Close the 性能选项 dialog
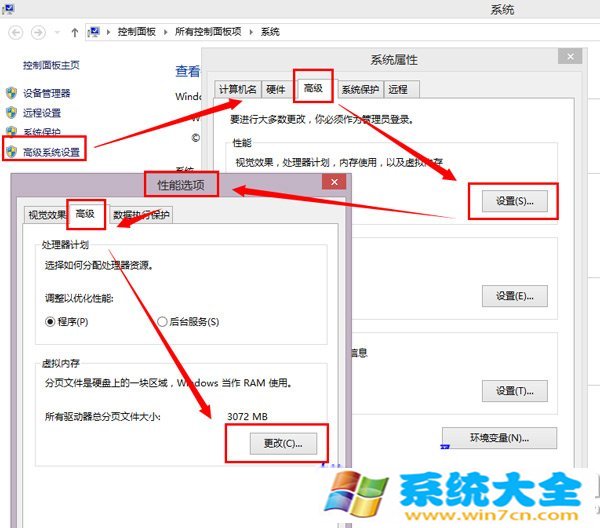 pos(334,182)
